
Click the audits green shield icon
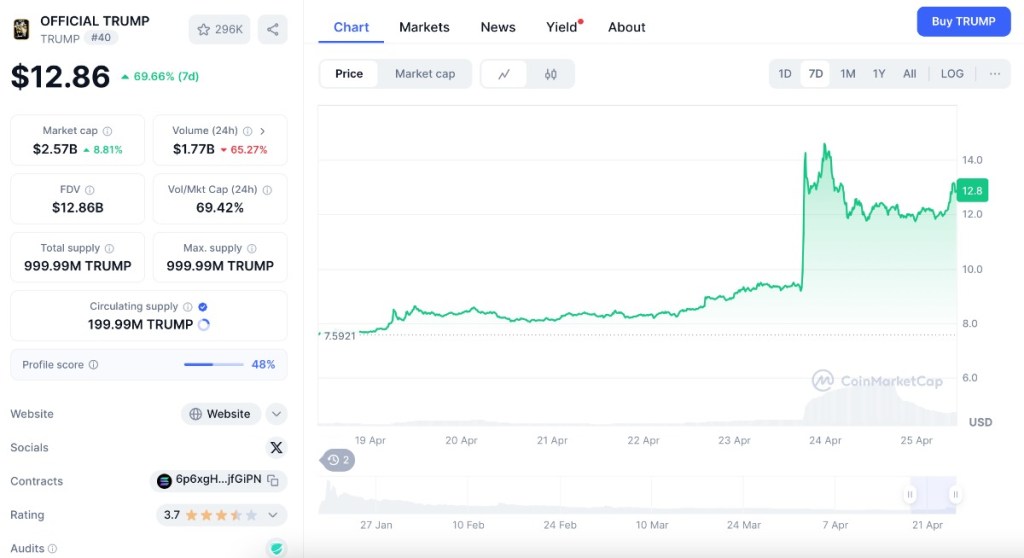[x=276, y=548]
